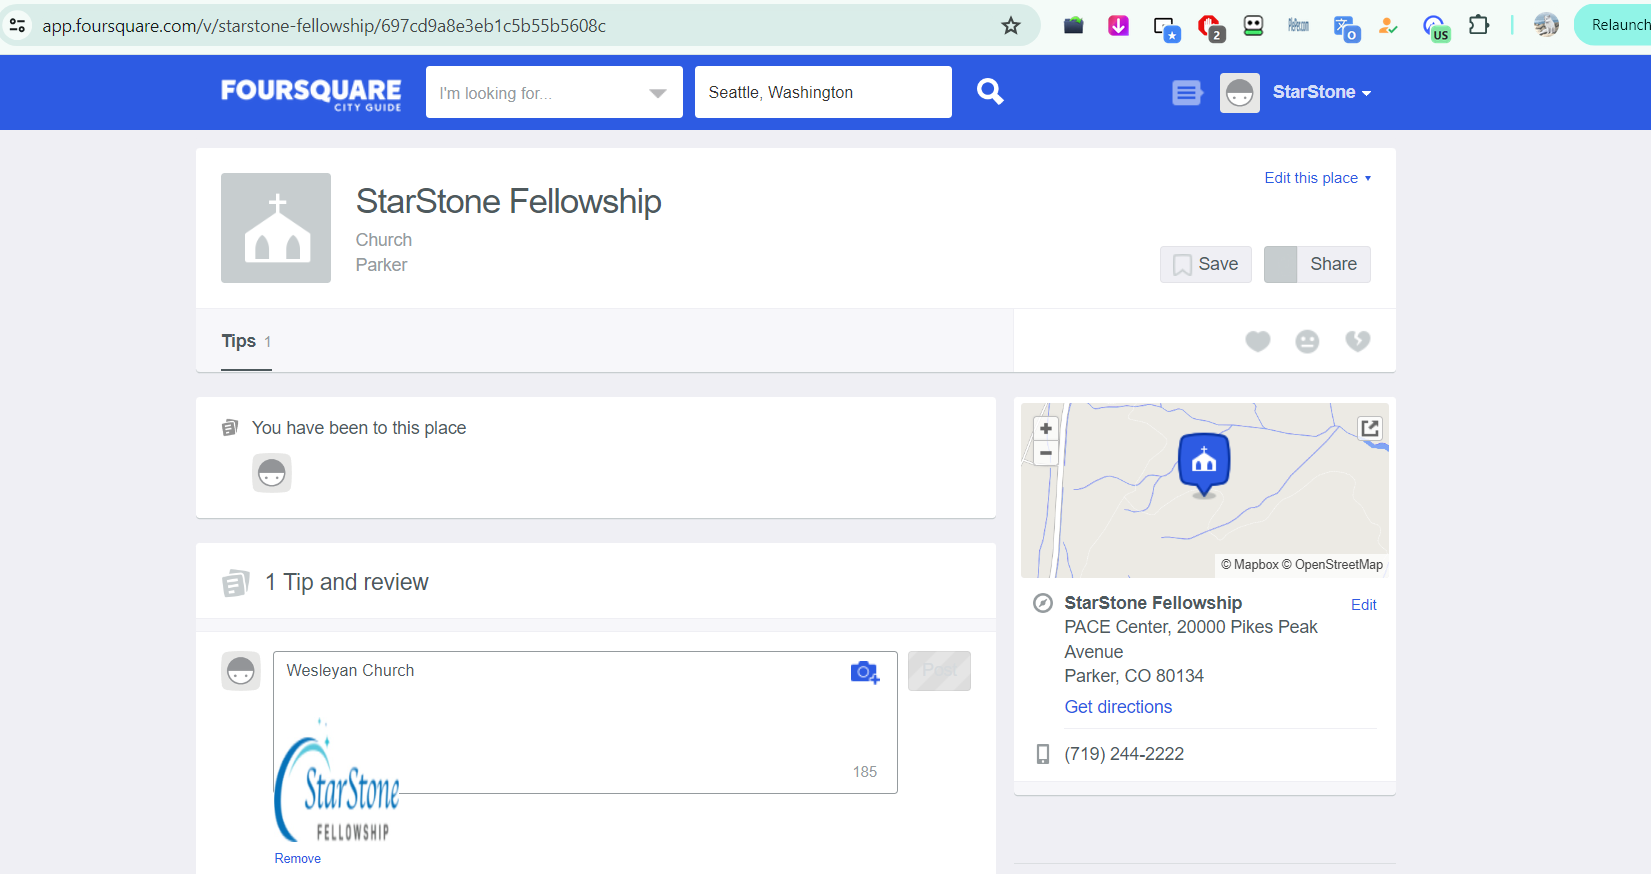Click the avatar beside the tip box
The width and height of the screenshot is (1651, 874).
tap(241, 671)
